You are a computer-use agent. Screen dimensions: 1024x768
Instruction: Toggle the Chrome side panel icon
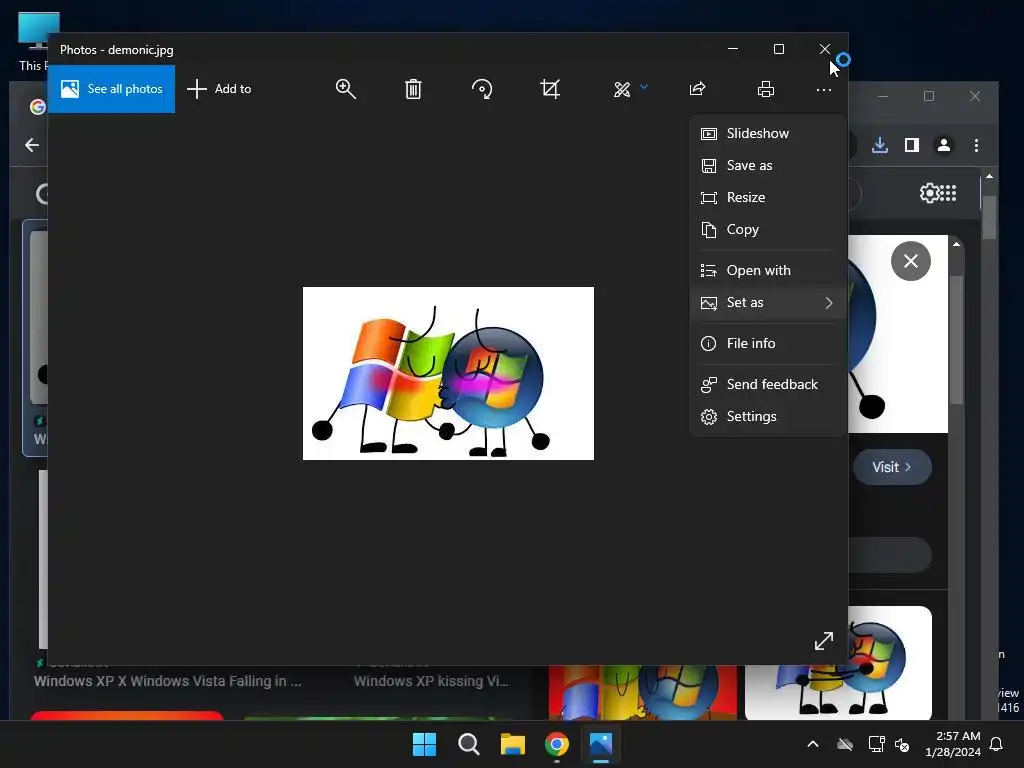[912, 145]
